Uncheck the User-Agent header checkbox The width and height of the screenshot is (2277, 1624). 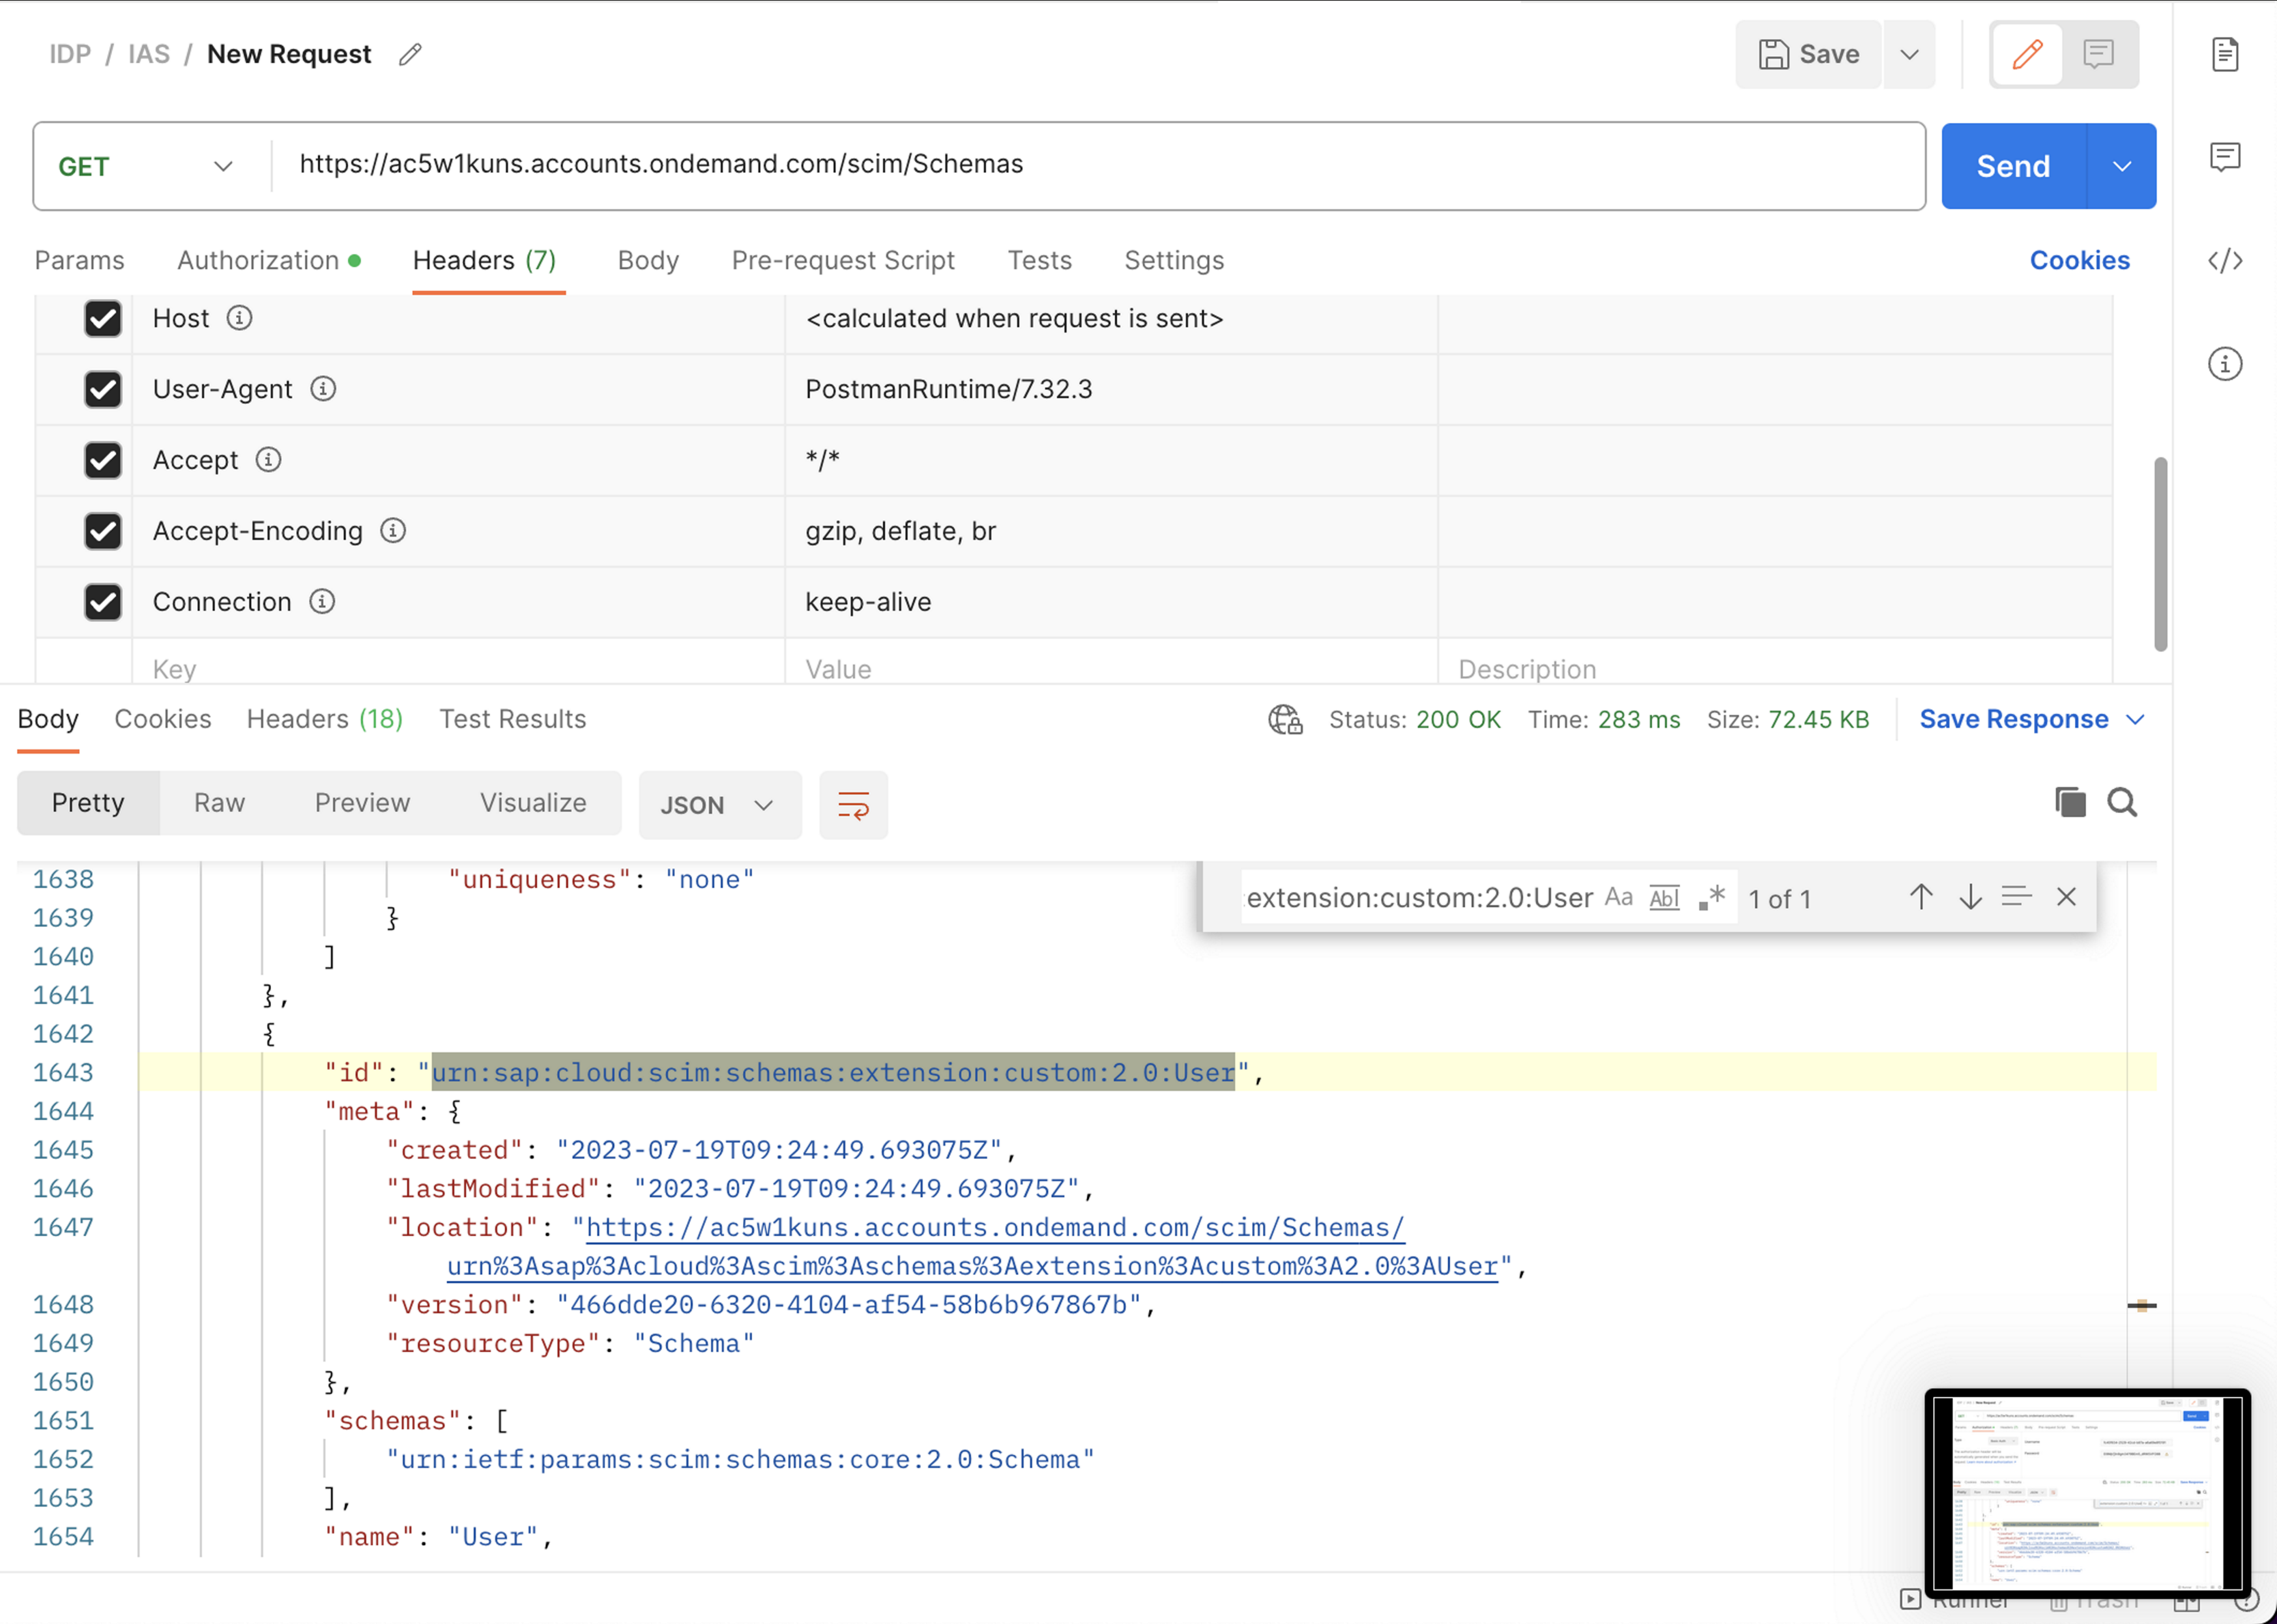103,389
